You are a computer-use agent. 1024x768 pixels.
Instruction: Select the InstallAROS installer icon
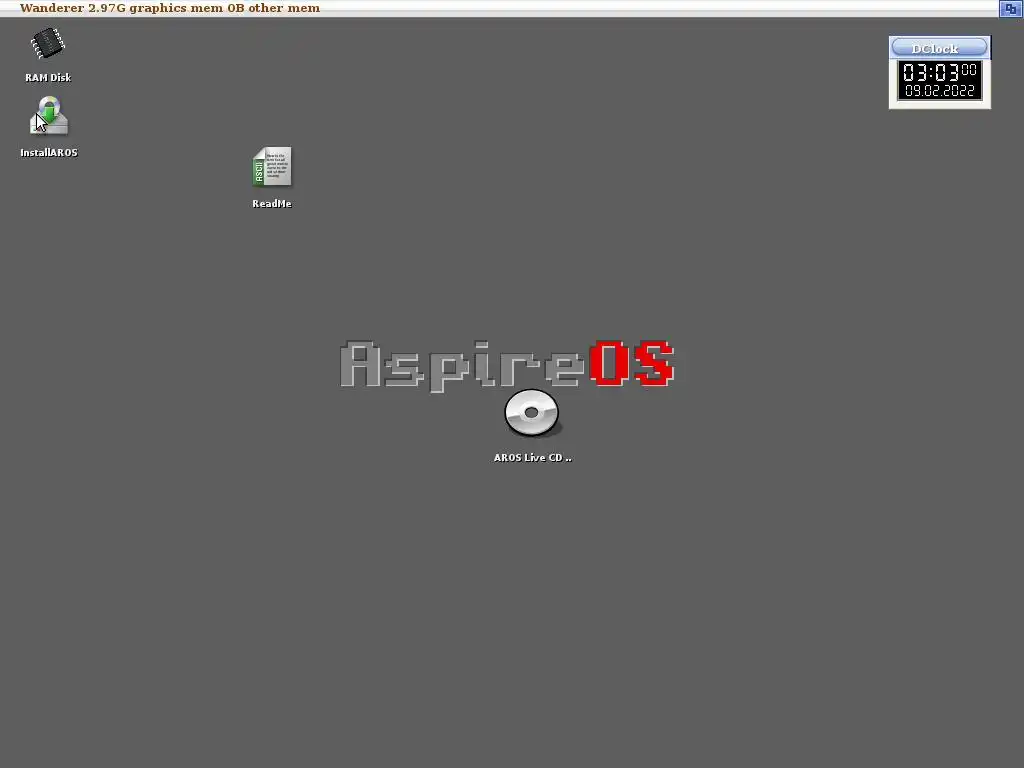tap(49, 116)
